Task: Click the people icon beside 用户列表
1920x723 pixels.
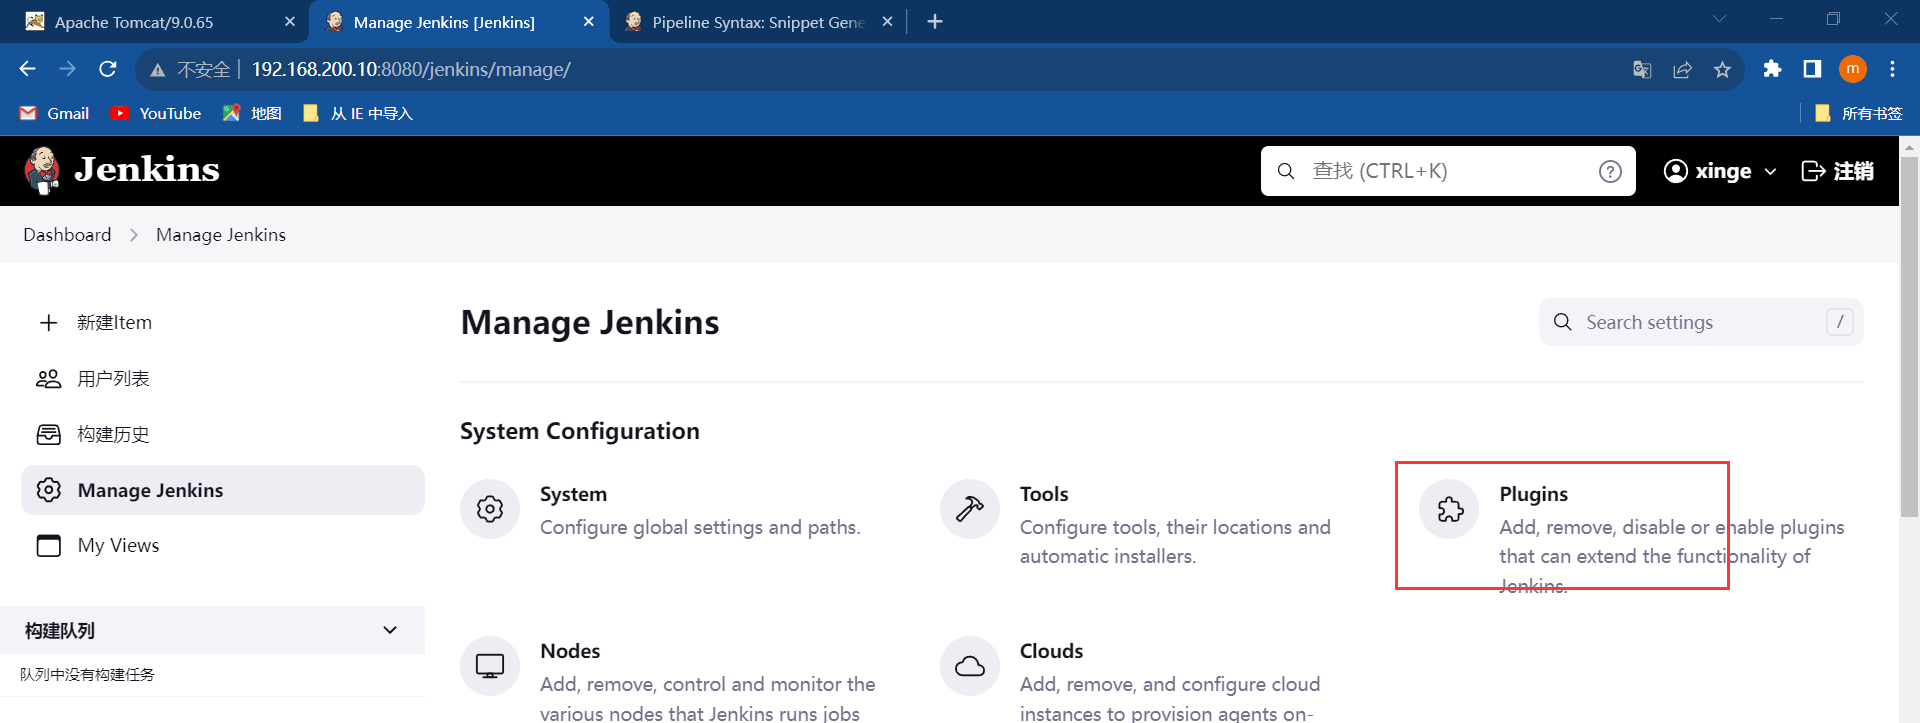Action: tap(48, 378)
